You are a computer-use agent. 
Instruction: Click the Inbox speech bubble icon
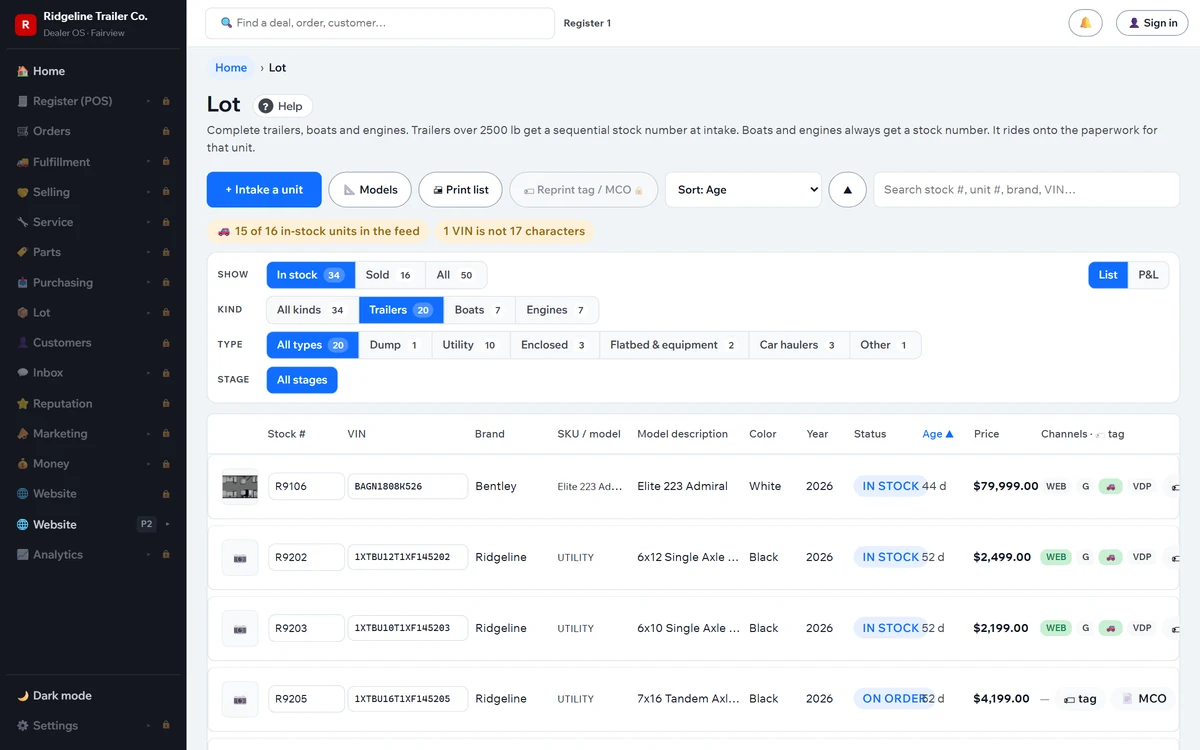(x=23, y=372)
